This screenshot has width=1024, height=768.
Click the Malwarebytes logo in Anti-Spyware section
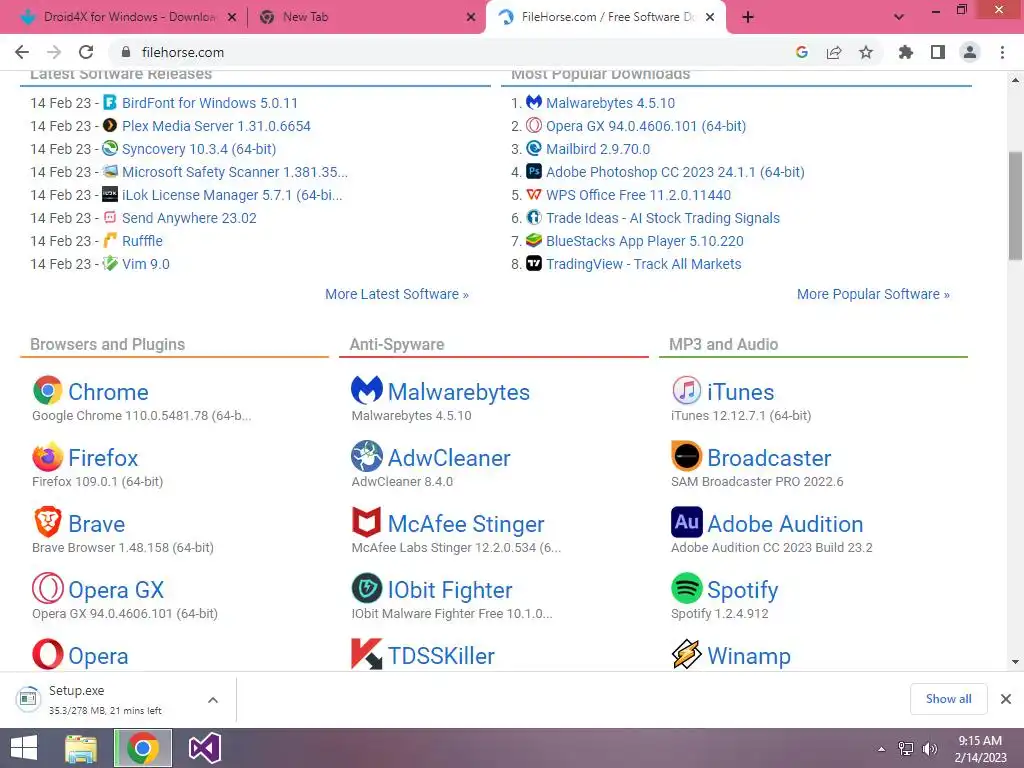[x=366, y=391]
